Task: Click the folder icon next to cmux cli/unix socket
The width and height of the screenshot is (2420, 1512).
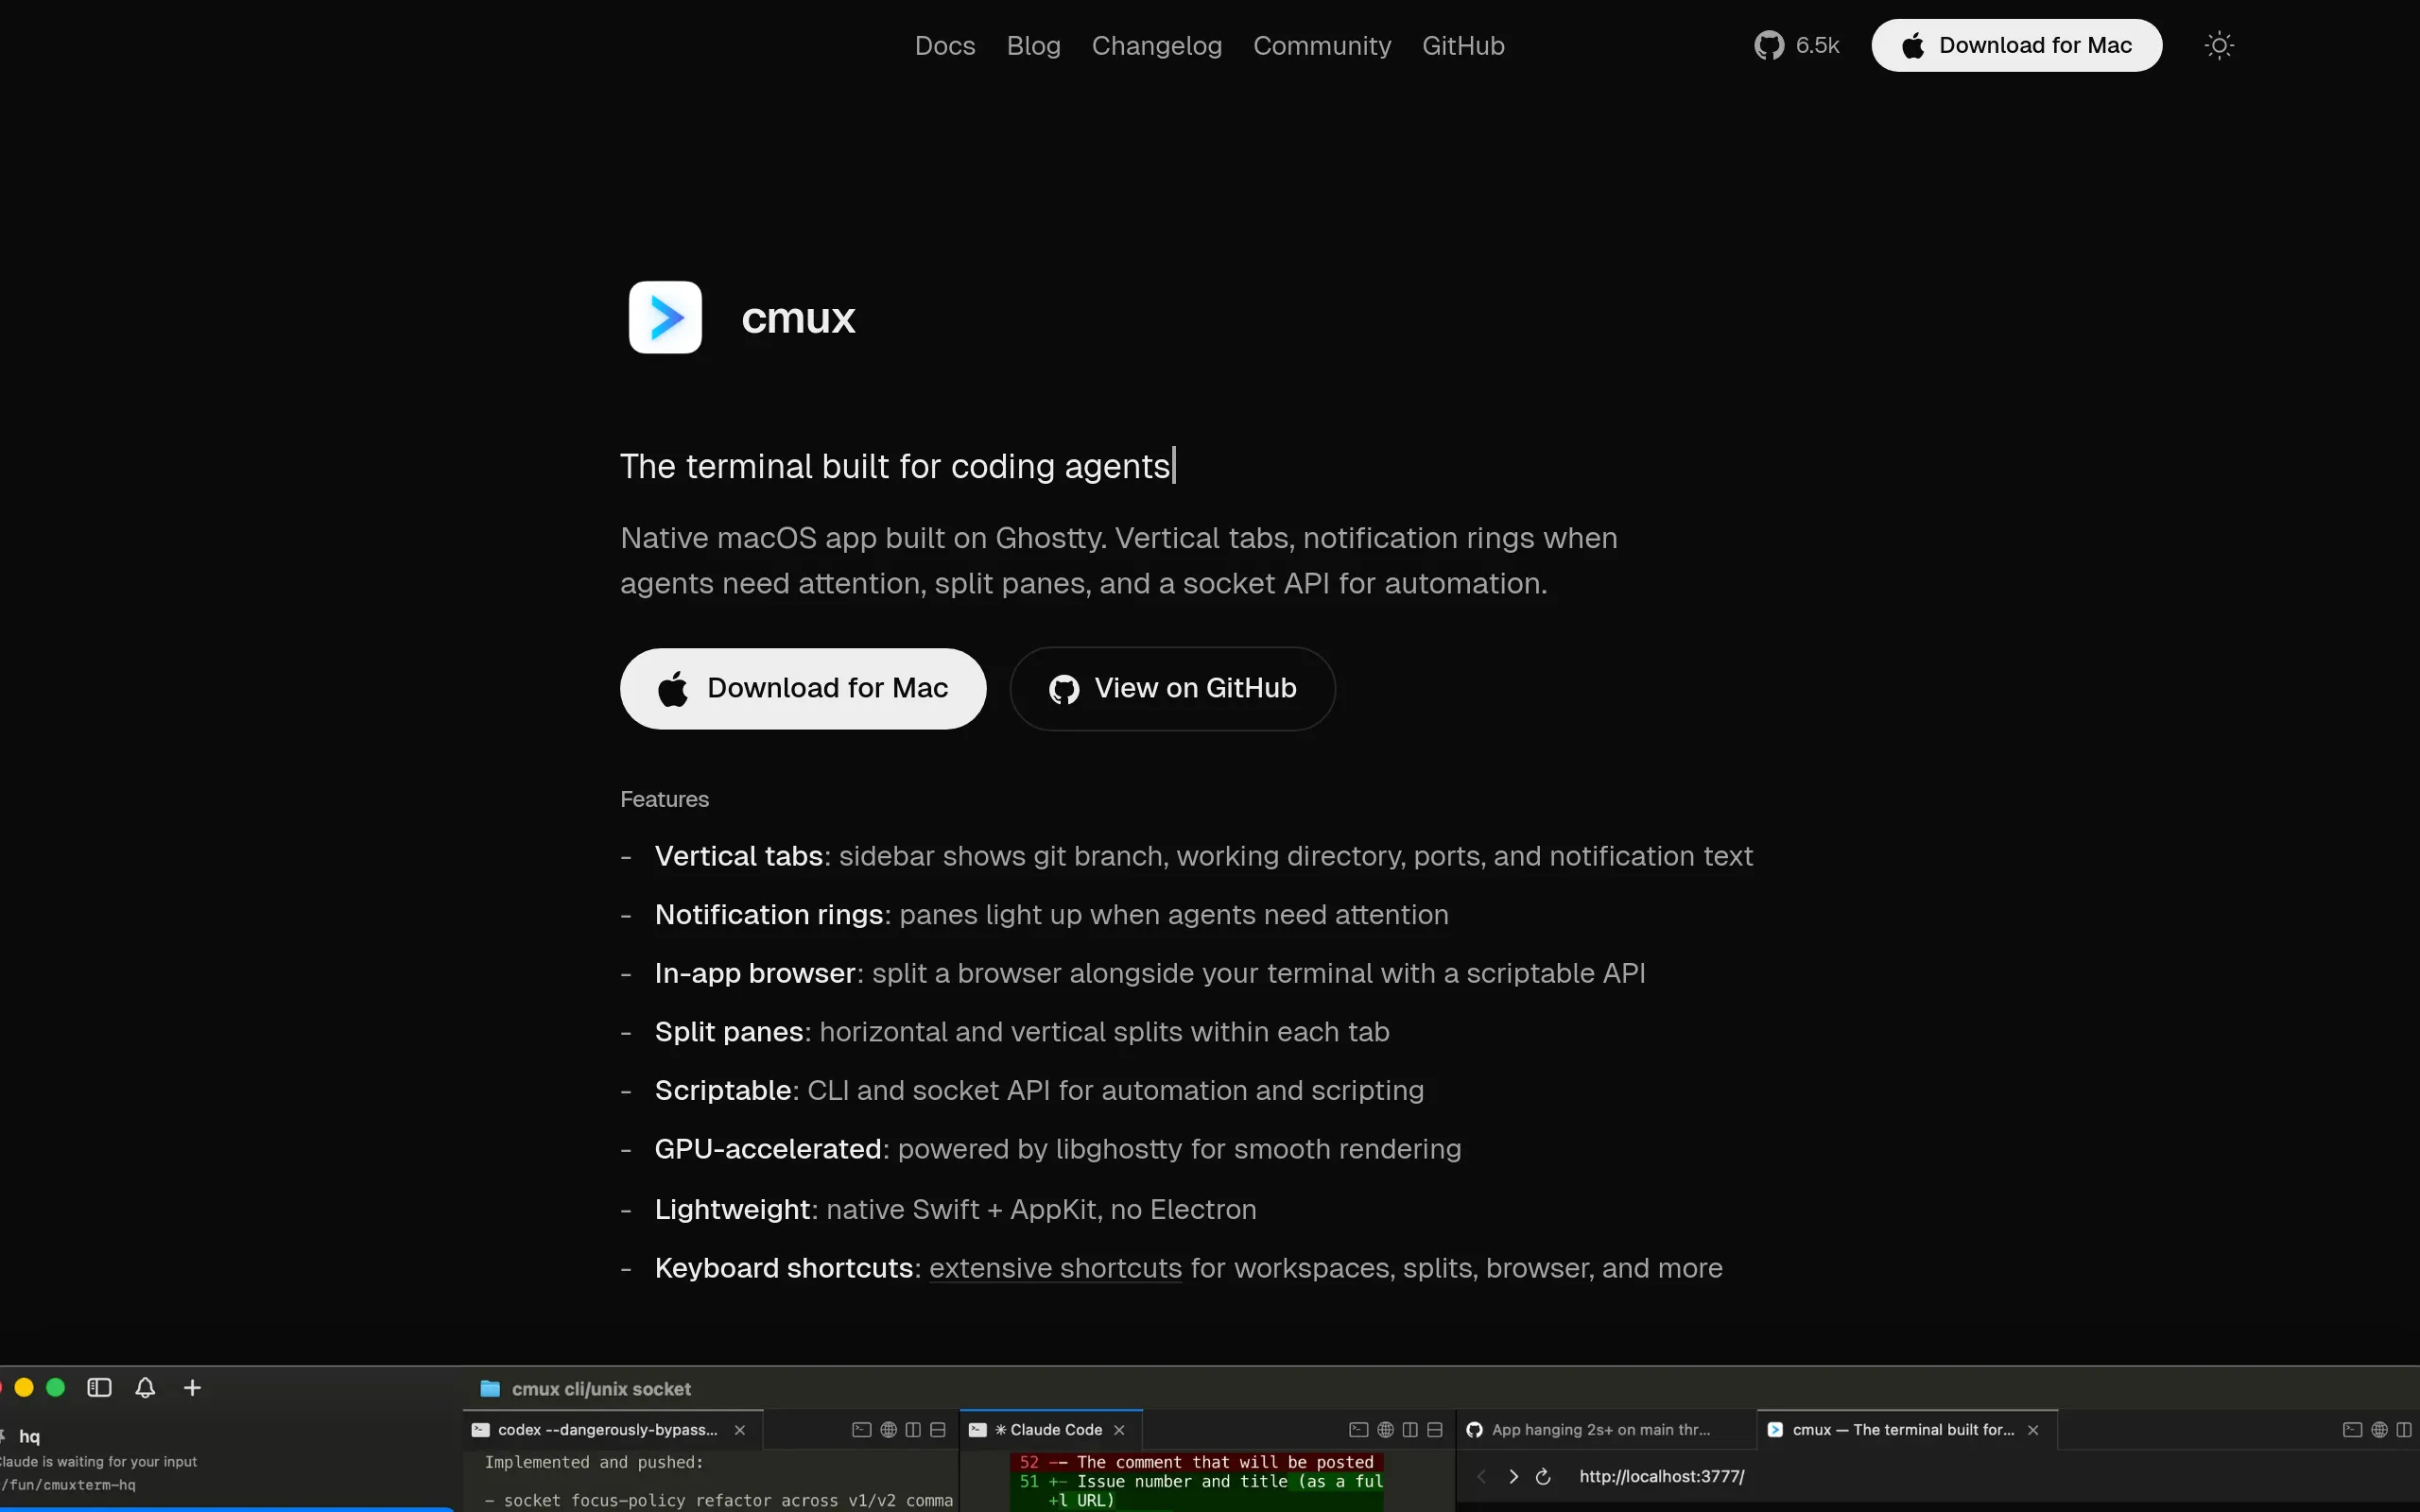Action: (490, 1388)
